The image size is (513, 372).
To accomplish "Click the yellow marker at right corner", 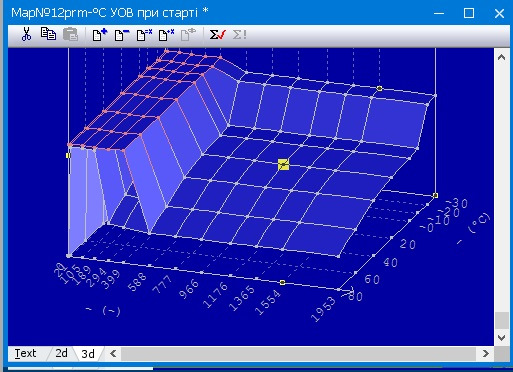I will pyautogui.click(x=435, y=195).
